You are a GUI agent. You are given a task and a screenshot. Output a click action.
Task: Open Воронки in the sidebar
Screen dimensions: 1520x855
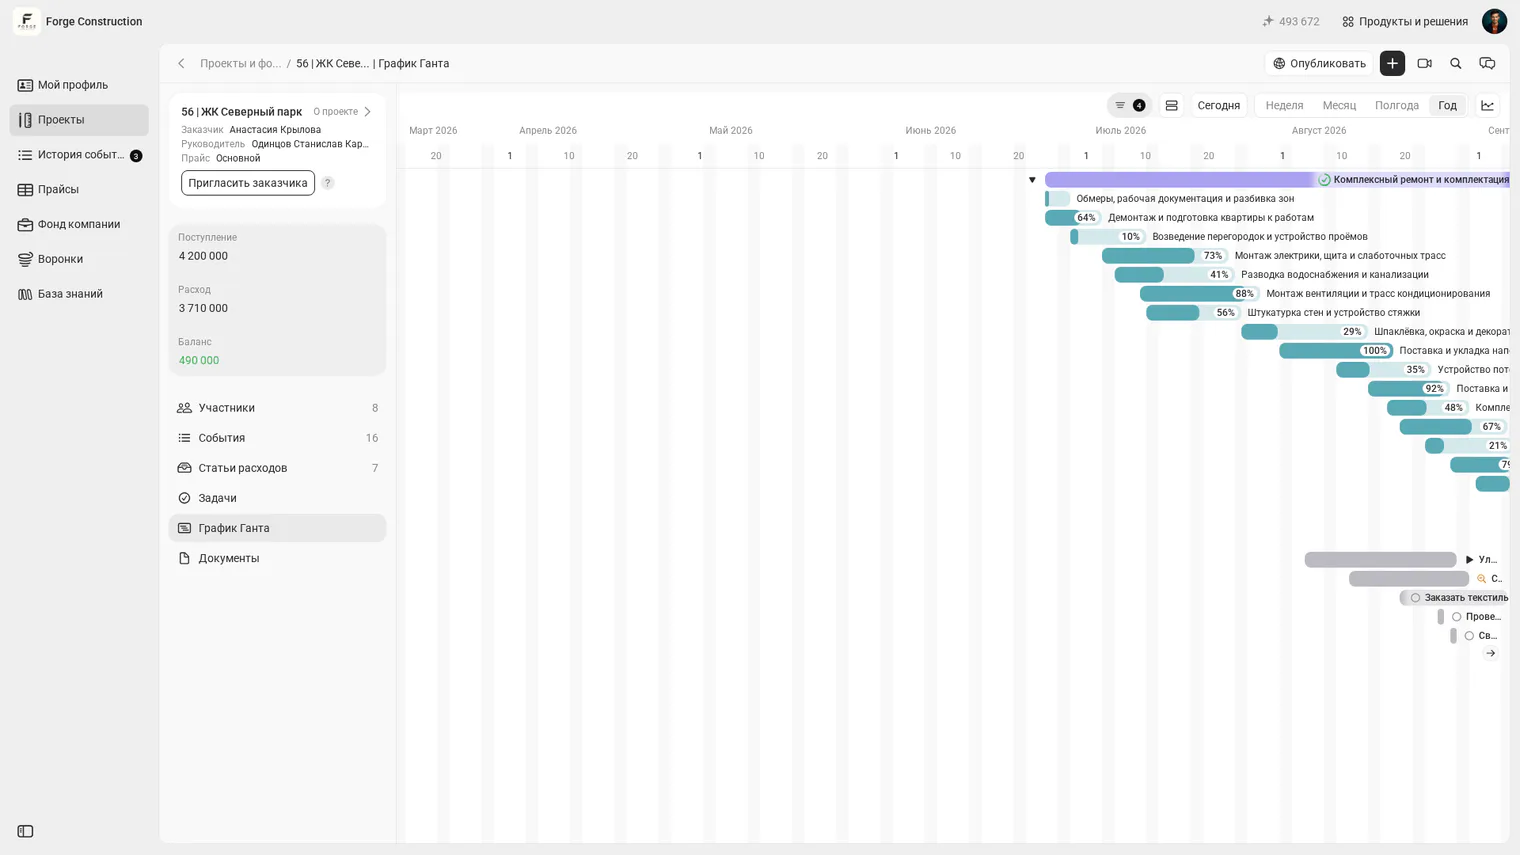click(79, 259)
